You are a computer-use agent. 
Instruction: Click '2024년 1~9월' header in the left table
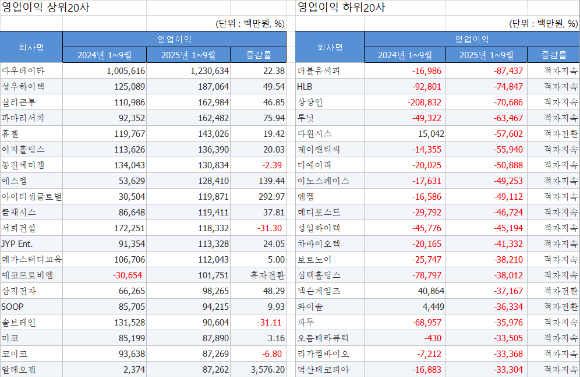(x=105, y=55)
